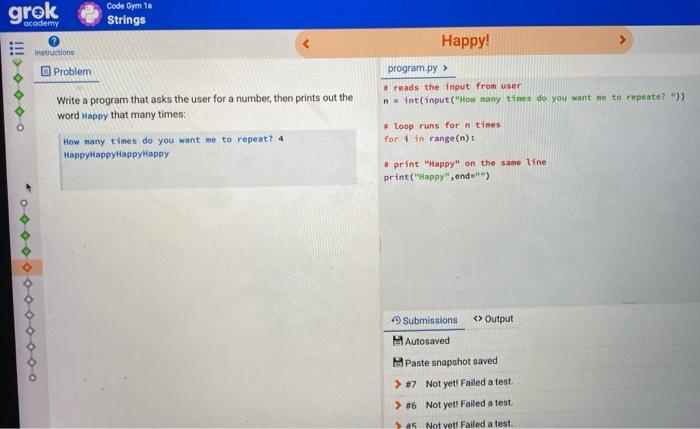
Task: Click the Paste snapshot saved entry text
Action: click(451, 362)
